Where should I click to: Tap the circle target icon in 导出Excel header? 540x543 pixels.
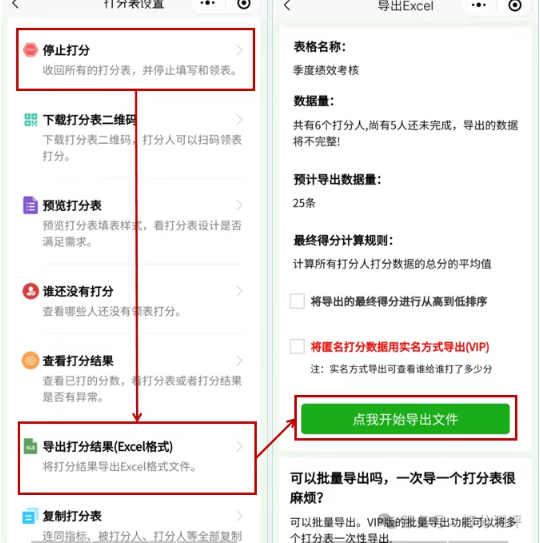(515, 5)
